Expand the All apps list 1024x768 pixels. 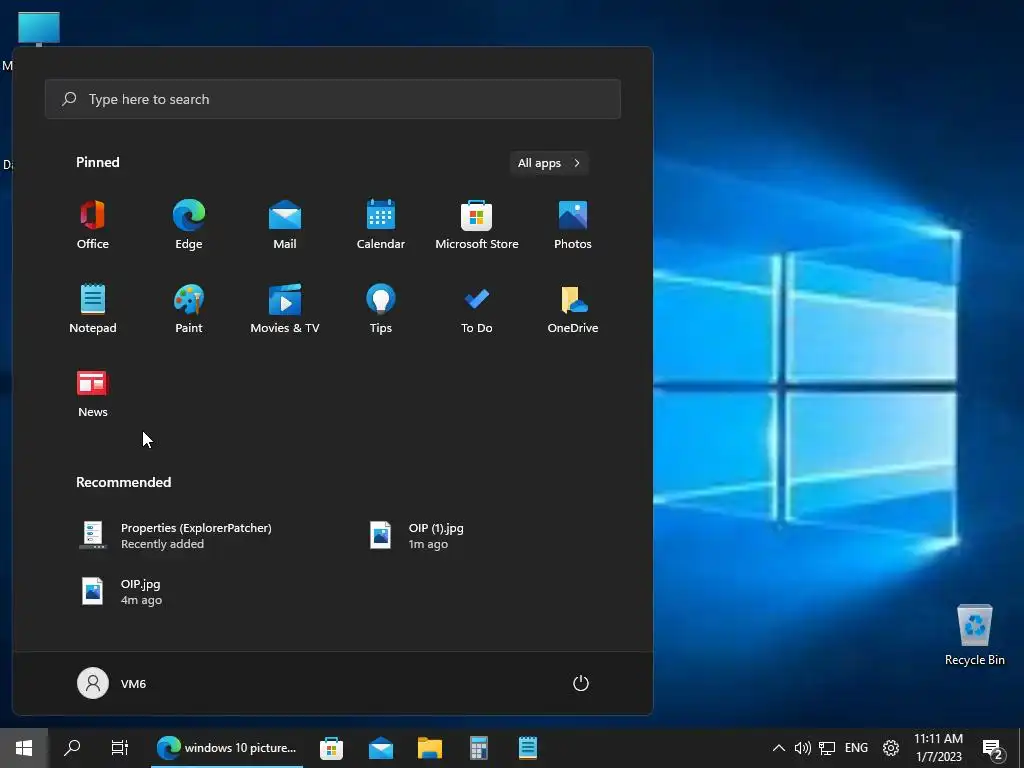[x=549, y=163]
